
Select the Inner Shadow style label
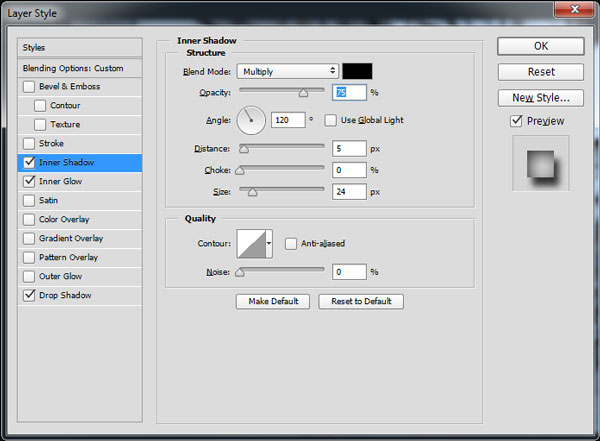point(66,162)
